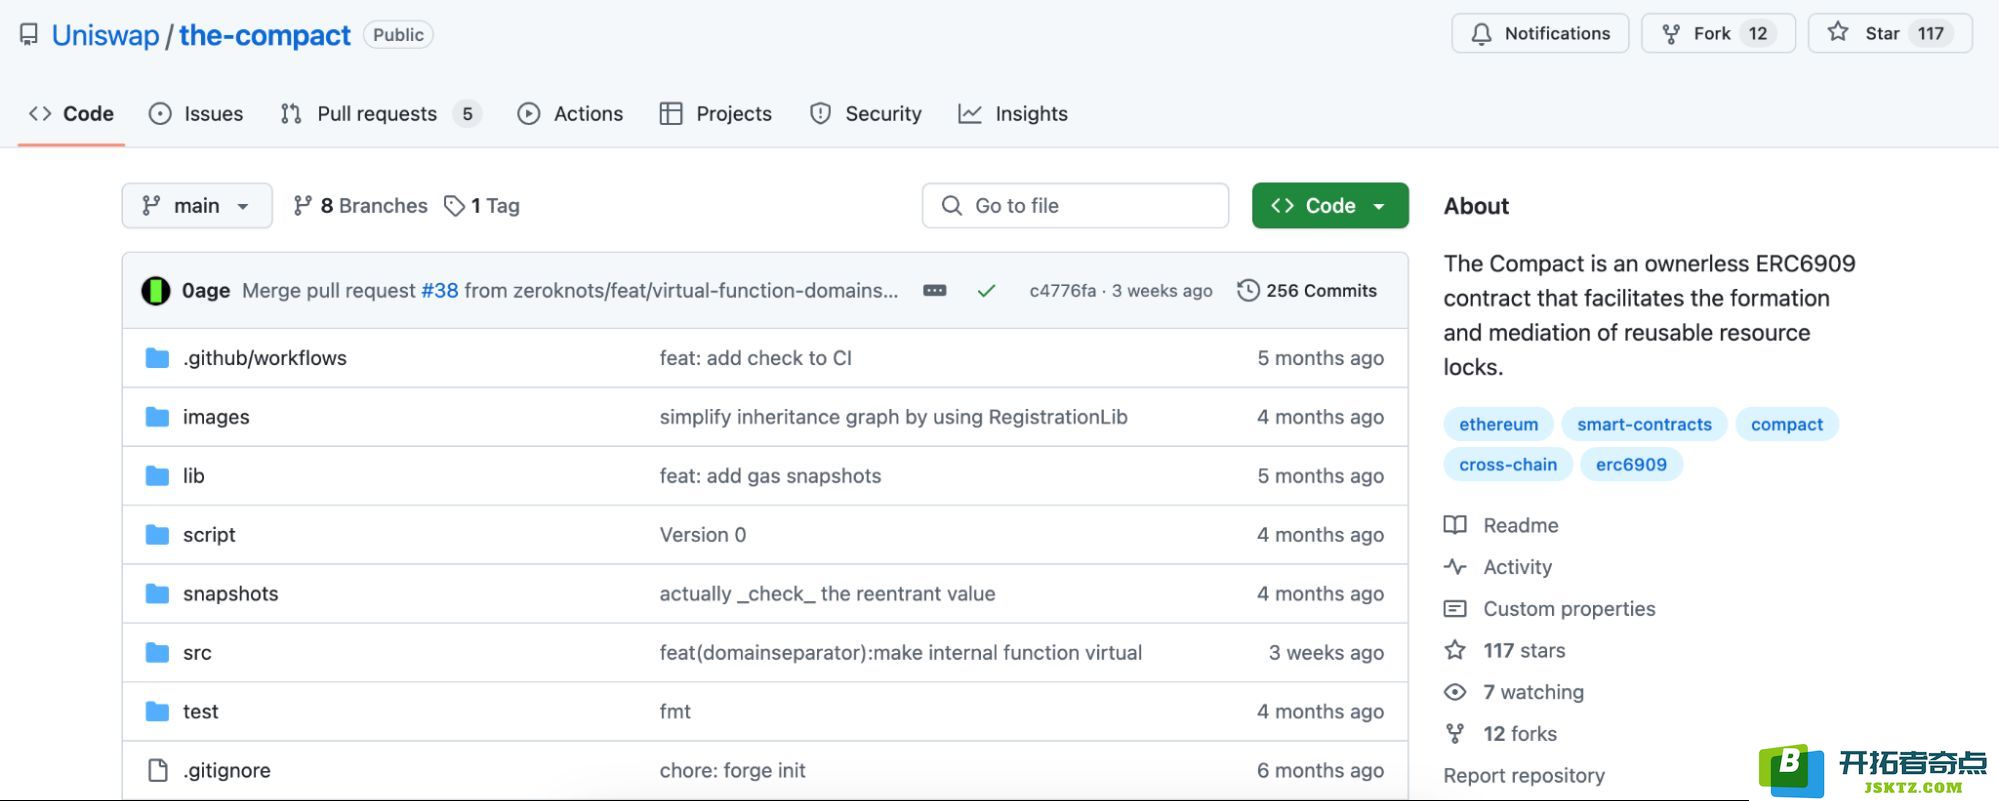
Task: Open 'actually _check_ the reentrant value' commit
Action: click(828, 594)
